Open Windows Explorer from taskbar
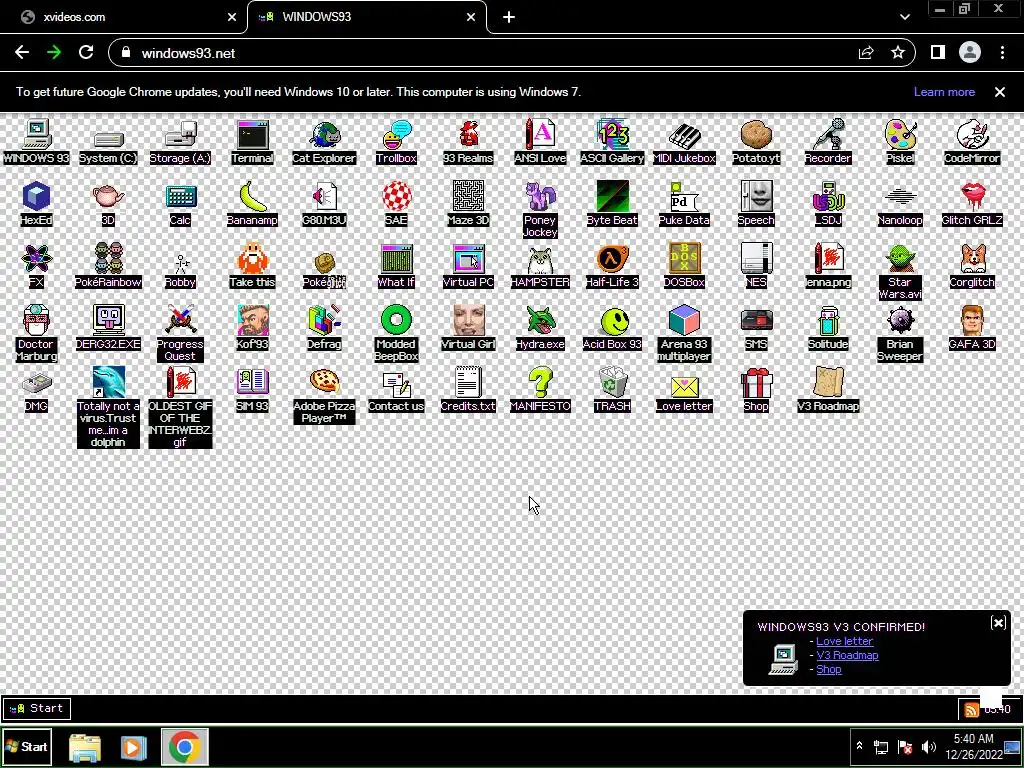This screenshot has width=1024, height=768. click(85, 747)
